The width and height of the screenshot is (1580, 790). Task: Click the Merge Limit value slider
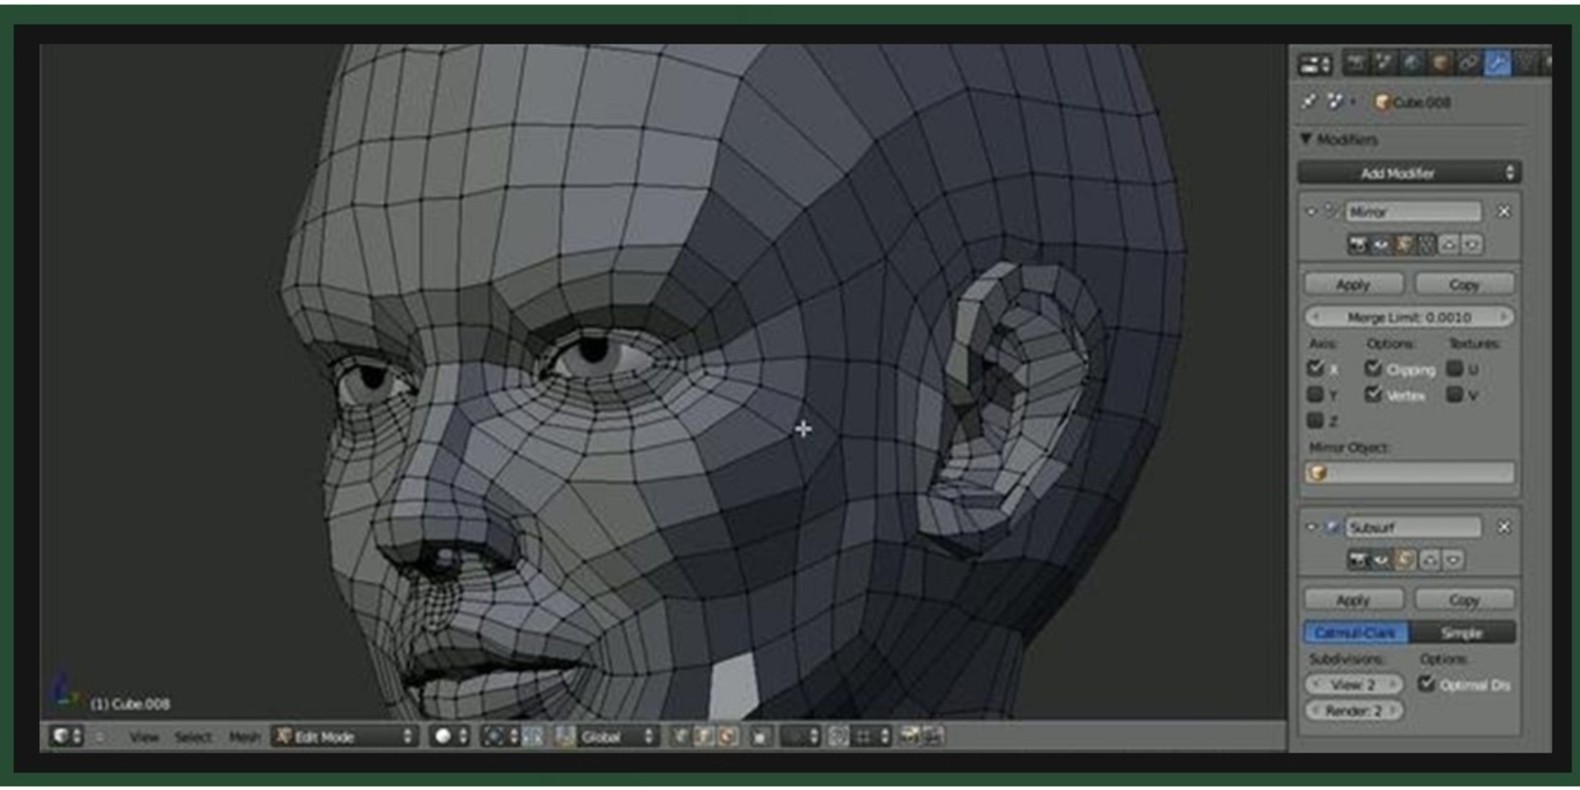click(1408, 318)
